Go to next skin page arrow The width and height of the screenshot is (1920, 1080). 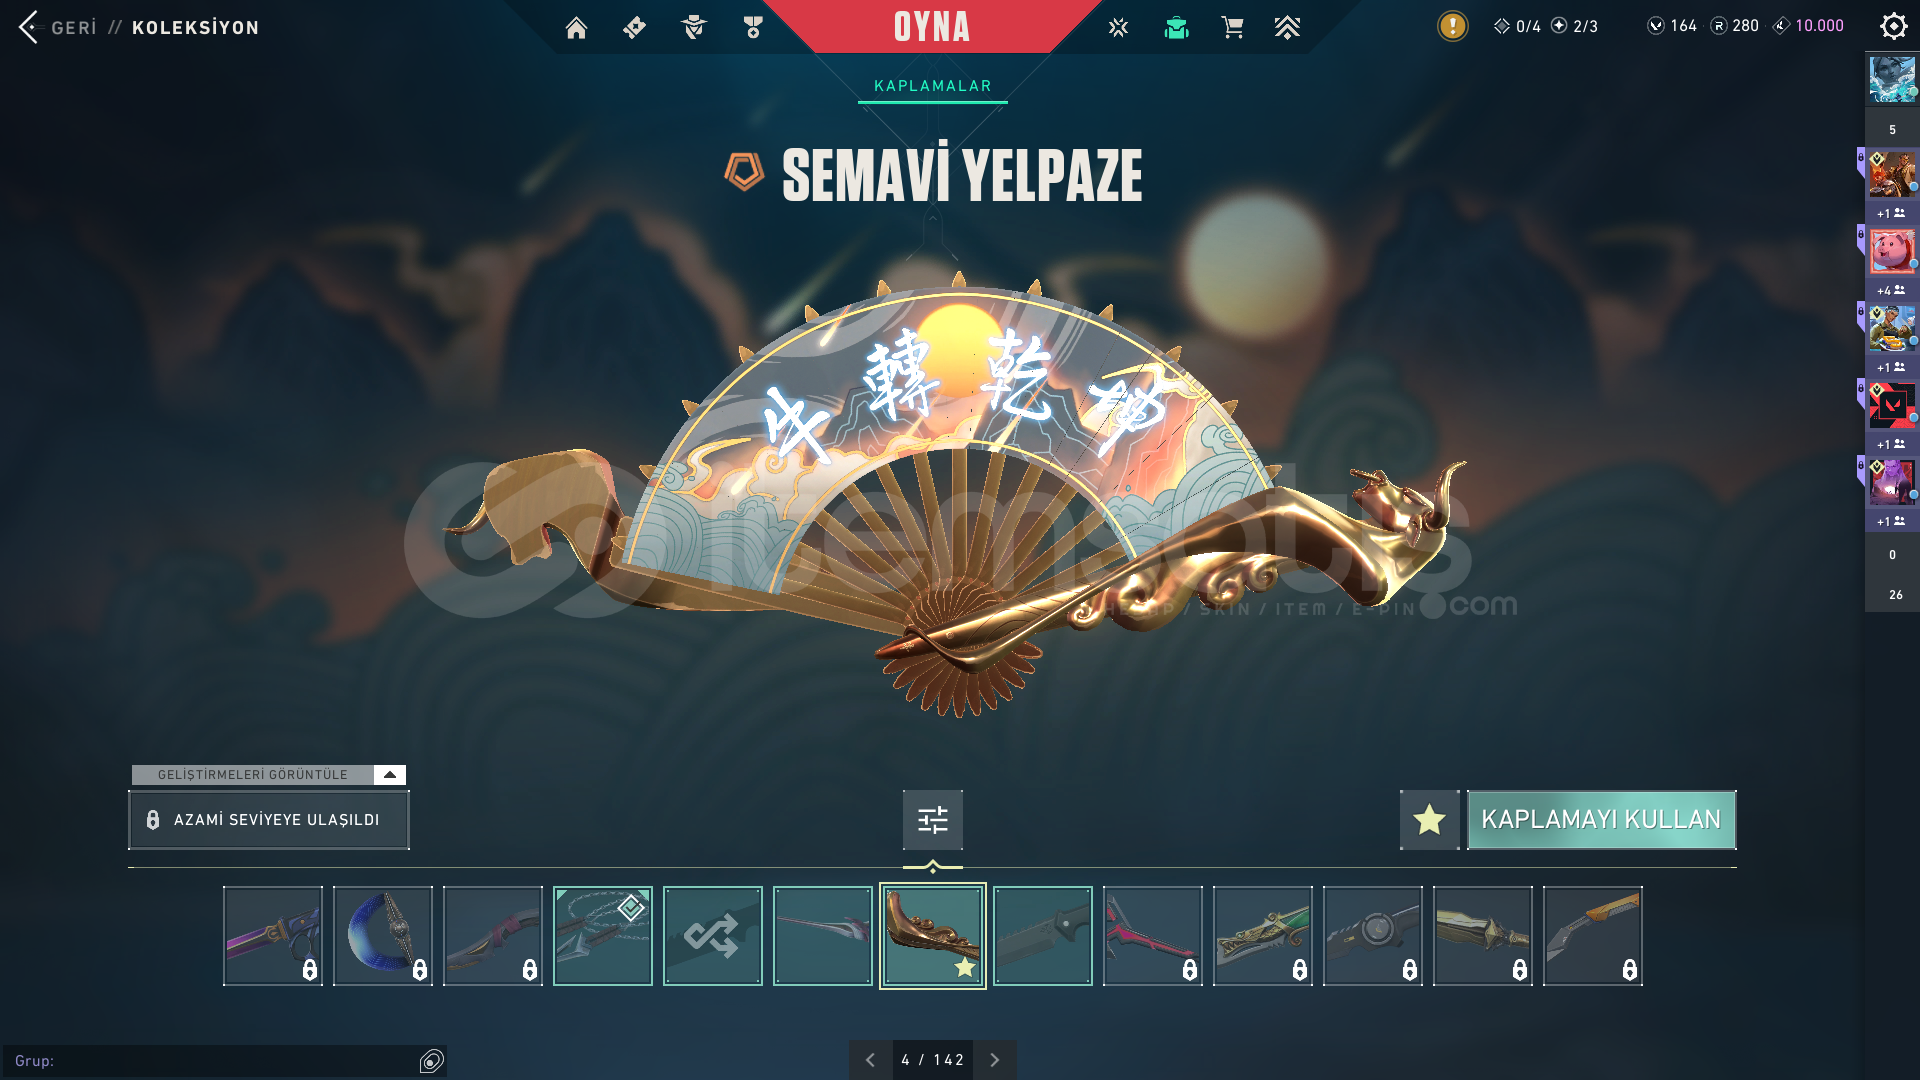coord(994,1060)
